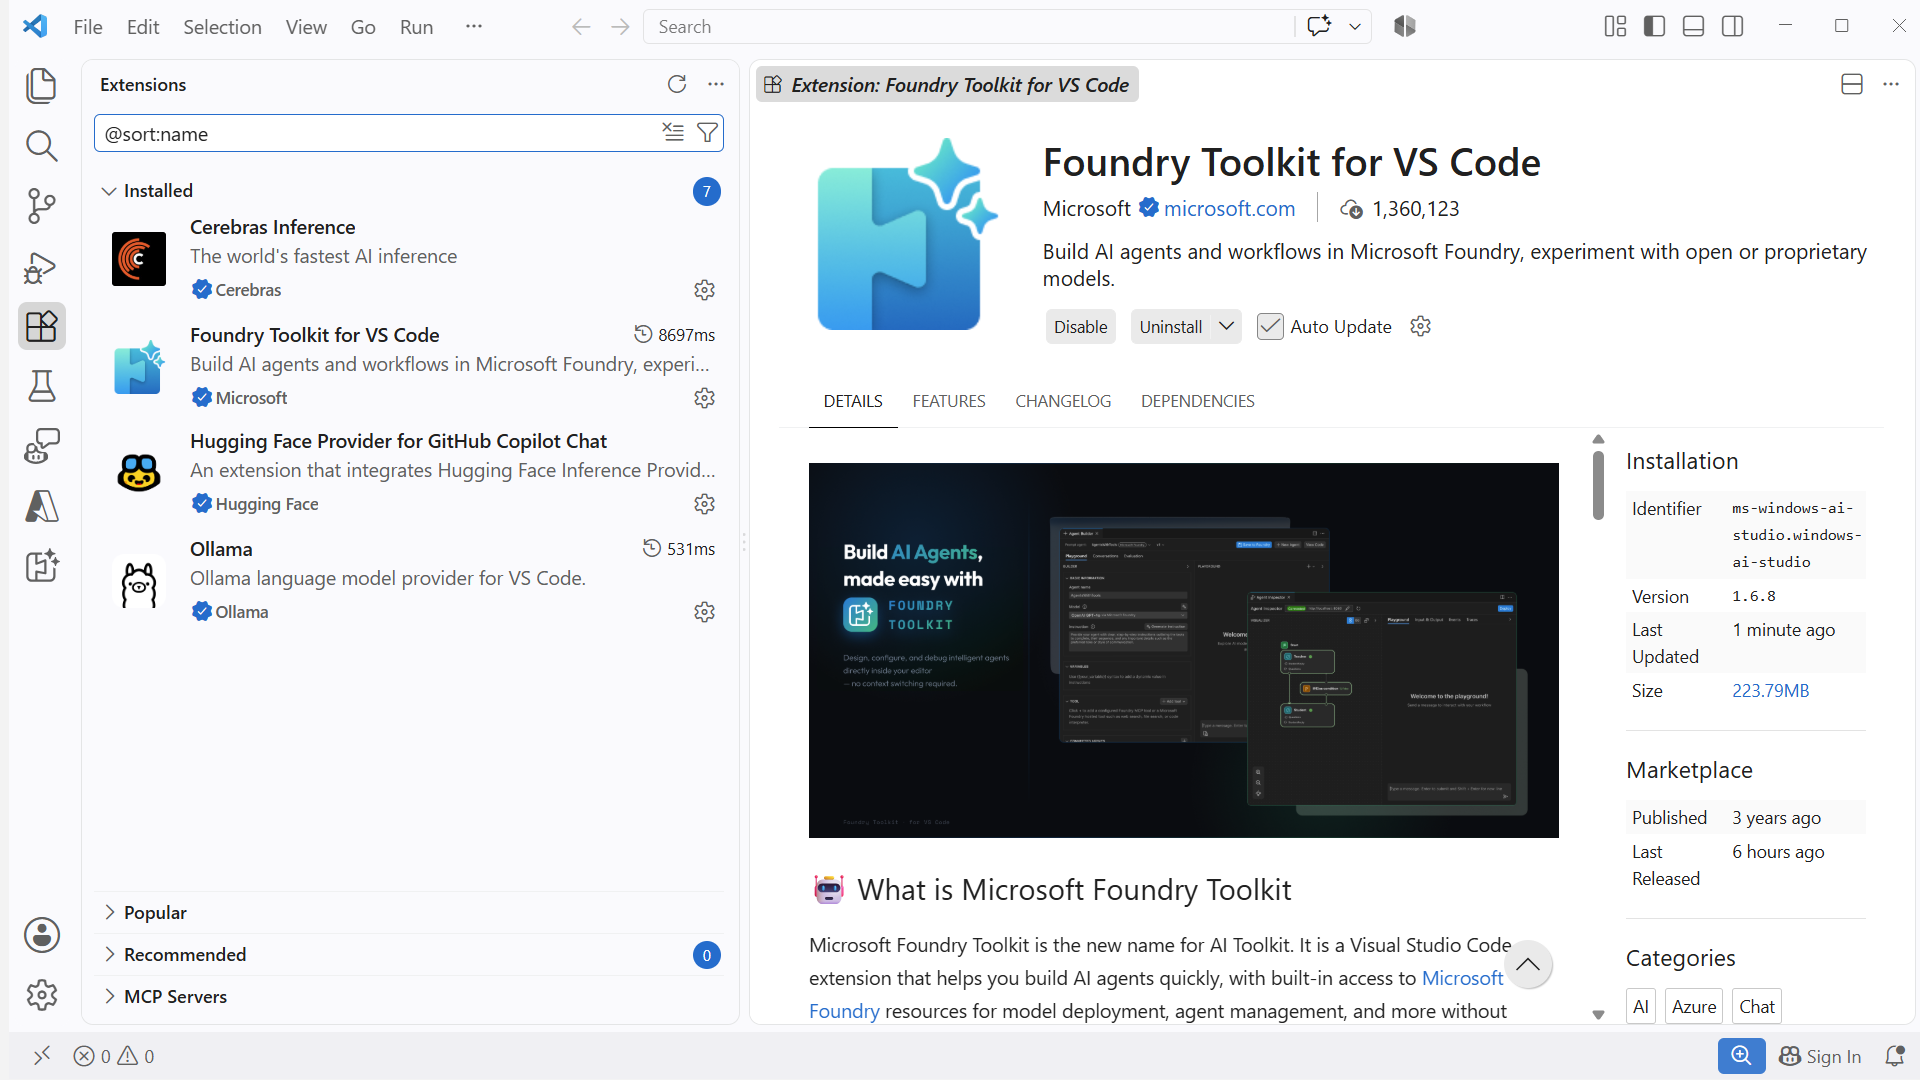This screenshot has height=1080, width=1920.
Task: Open the View menu
Action: click(x=306, y=27)
